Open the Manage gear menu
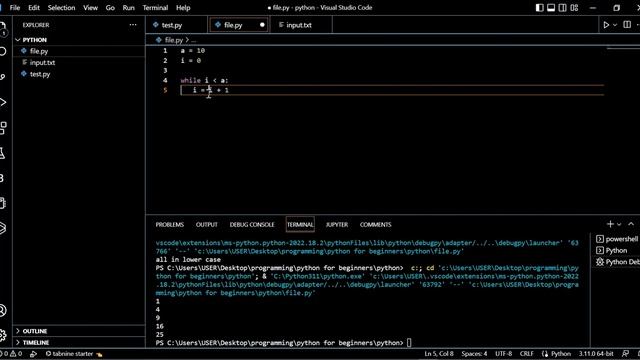The height and width of the screenshot is (360, 640). (x=3, y=336)
